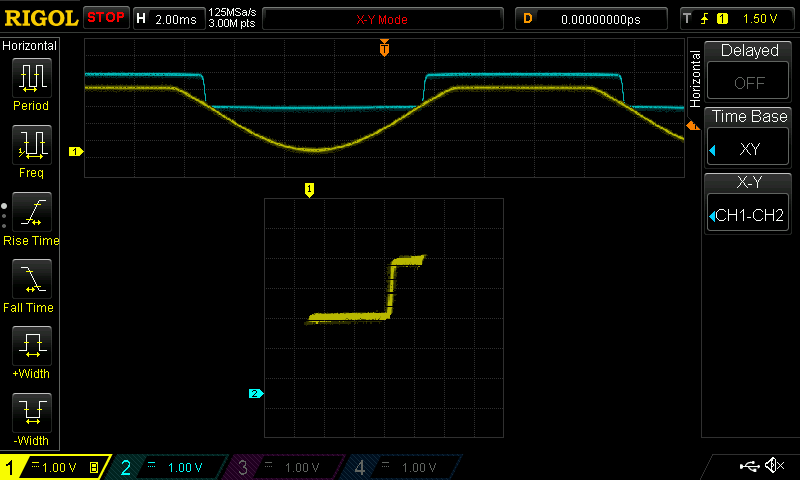800x480 pixels.
Task: Click the XY Lissajous trace in the plot
Action: pos(390,291)
